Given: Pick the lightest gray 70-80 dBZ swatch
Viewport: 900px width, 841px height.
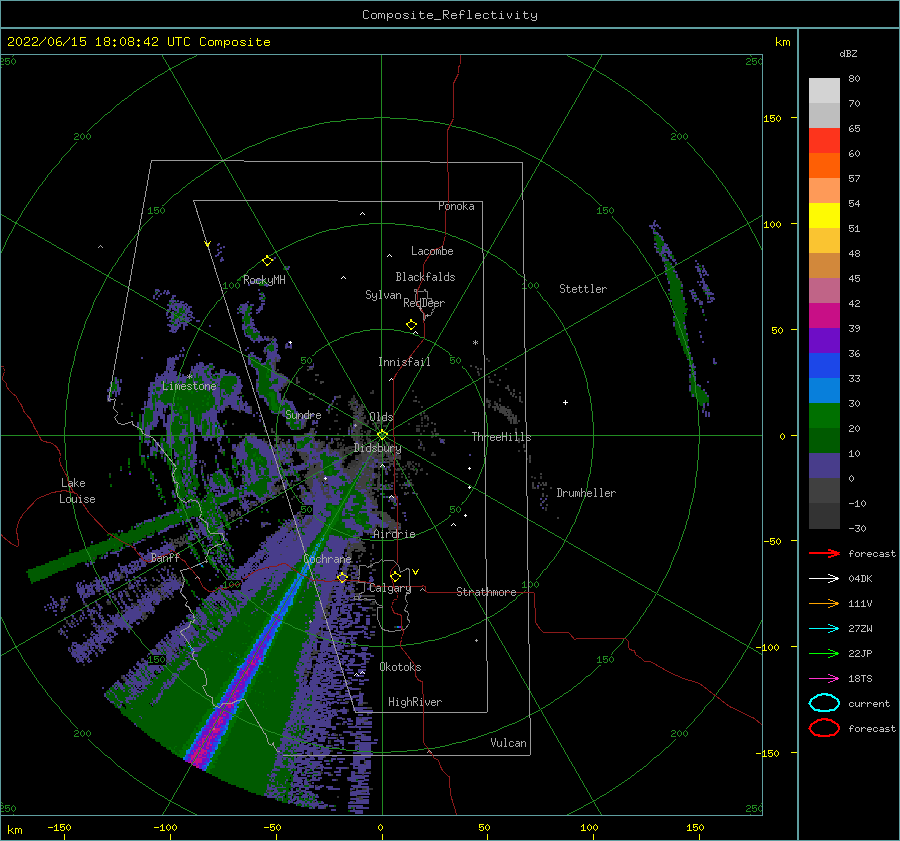Looking at the screenshot, I should pos(824,91).
